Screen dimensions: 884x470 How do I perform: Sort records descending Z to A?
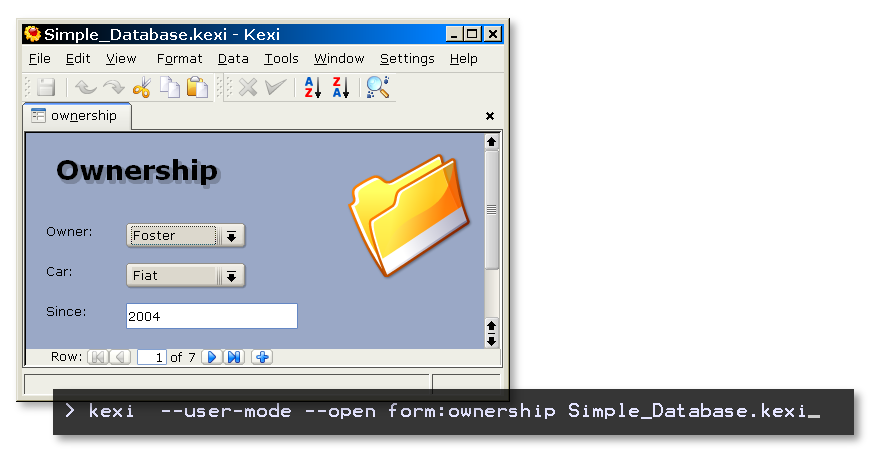point(341,88)
